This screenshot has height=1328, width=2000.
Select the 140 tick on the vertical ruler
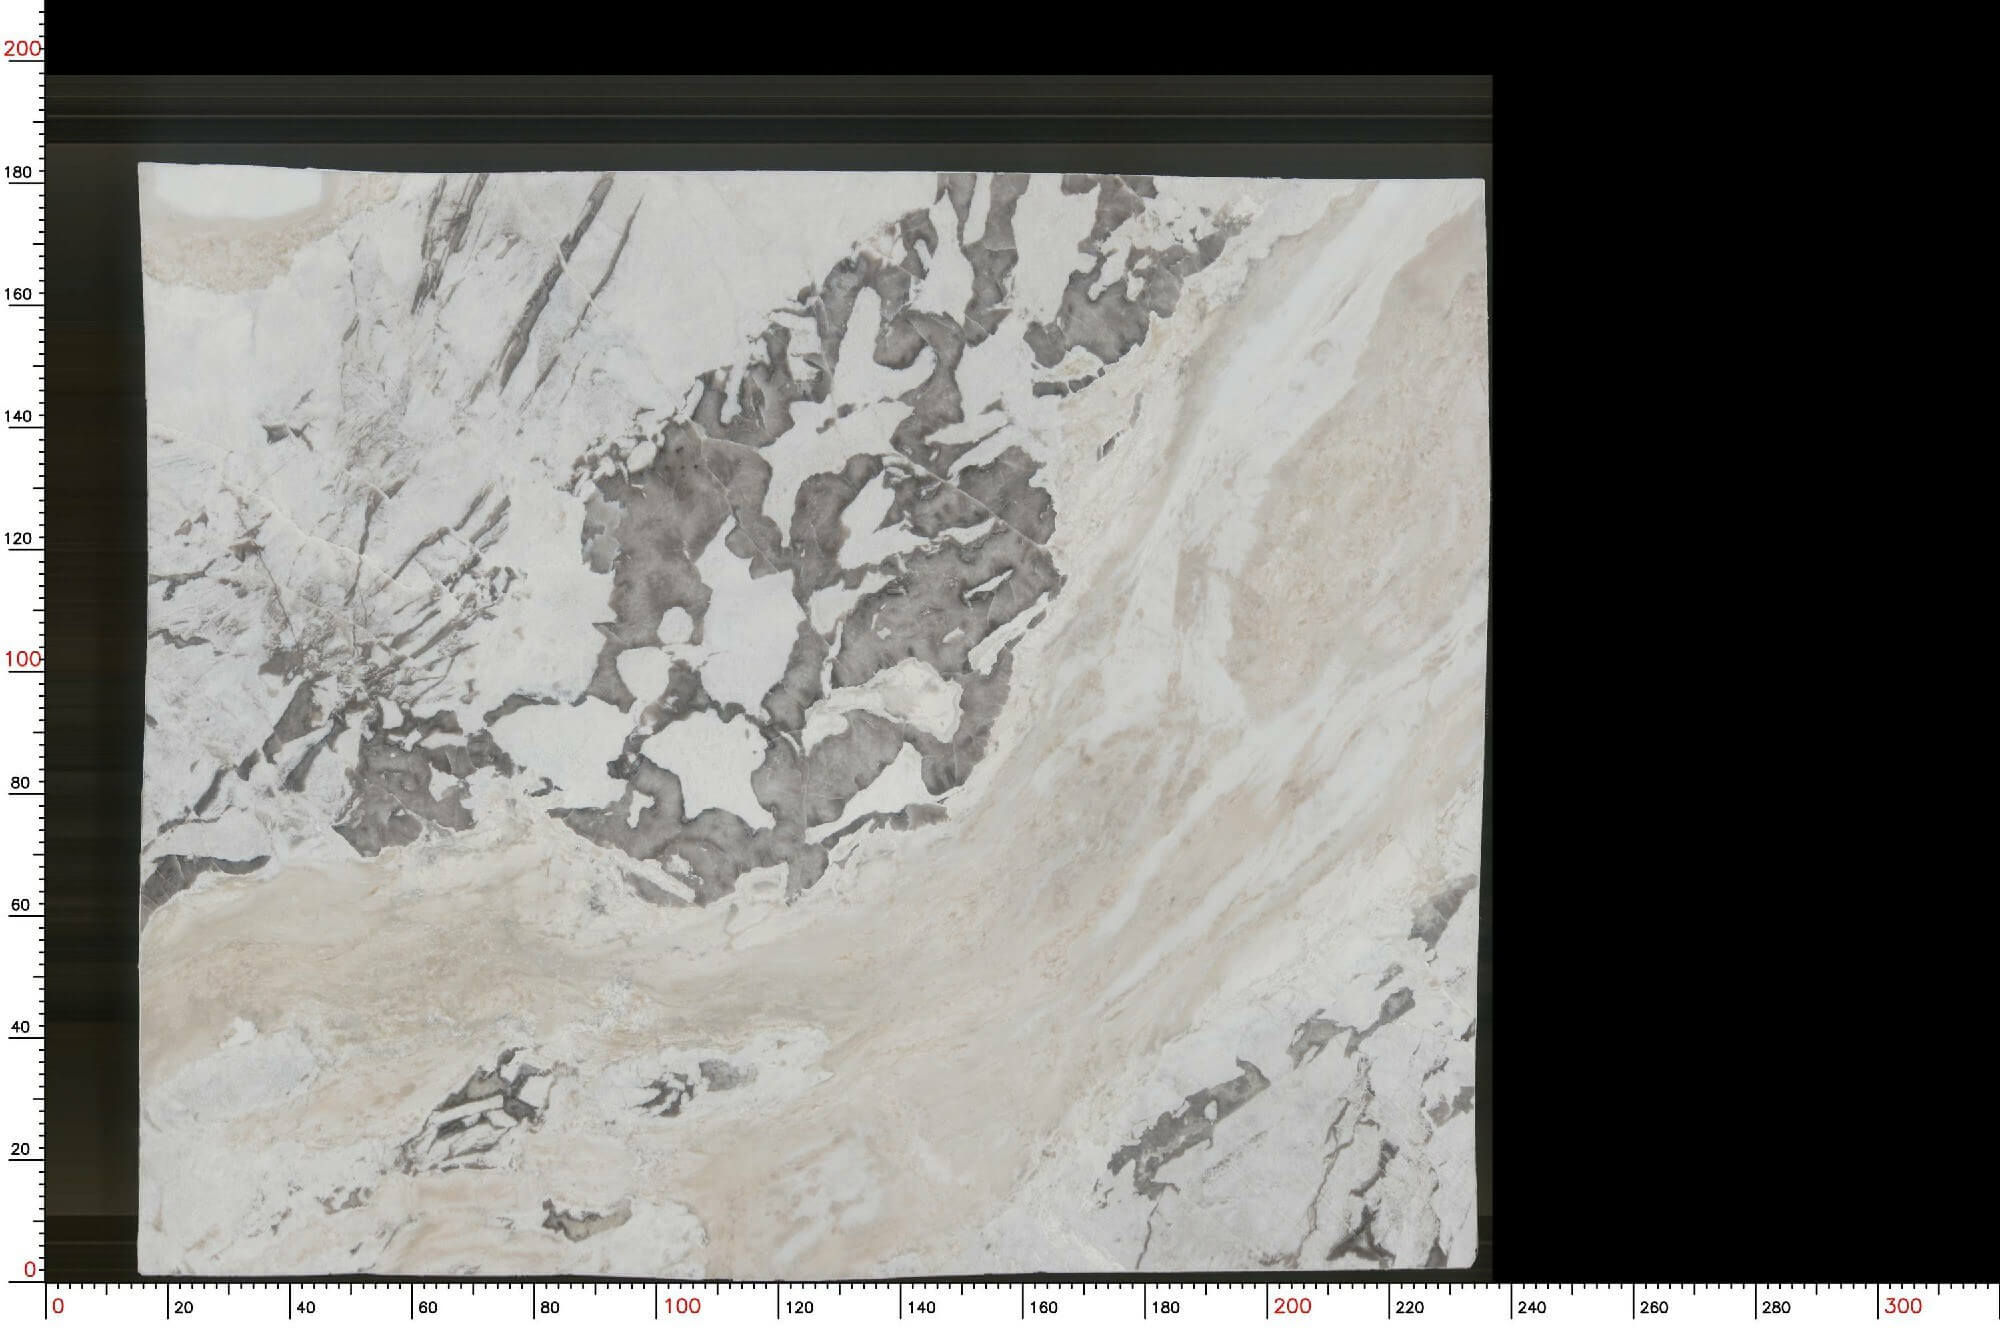(18, 416)
